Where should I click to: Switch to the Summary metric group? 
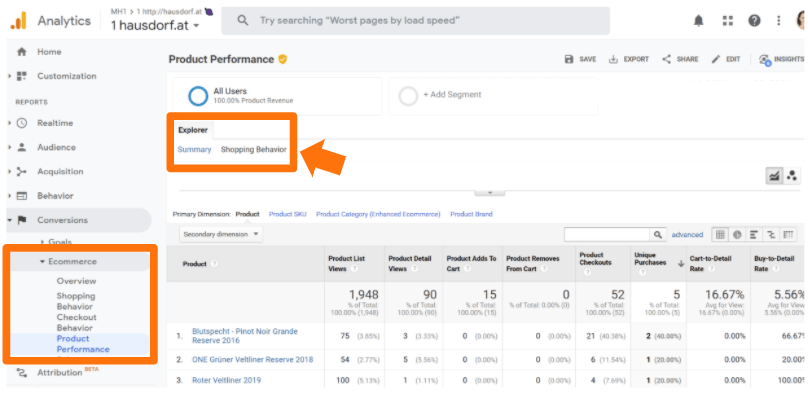pyautogui.click(x=194, y=149)
